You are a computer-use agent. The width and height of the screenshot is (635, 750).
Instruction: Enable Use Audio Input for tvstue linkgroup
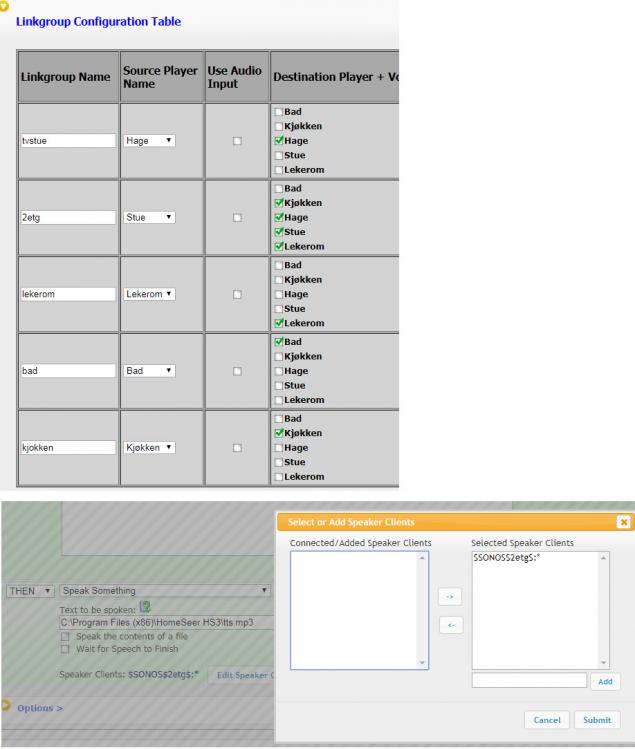click(237, 141)
